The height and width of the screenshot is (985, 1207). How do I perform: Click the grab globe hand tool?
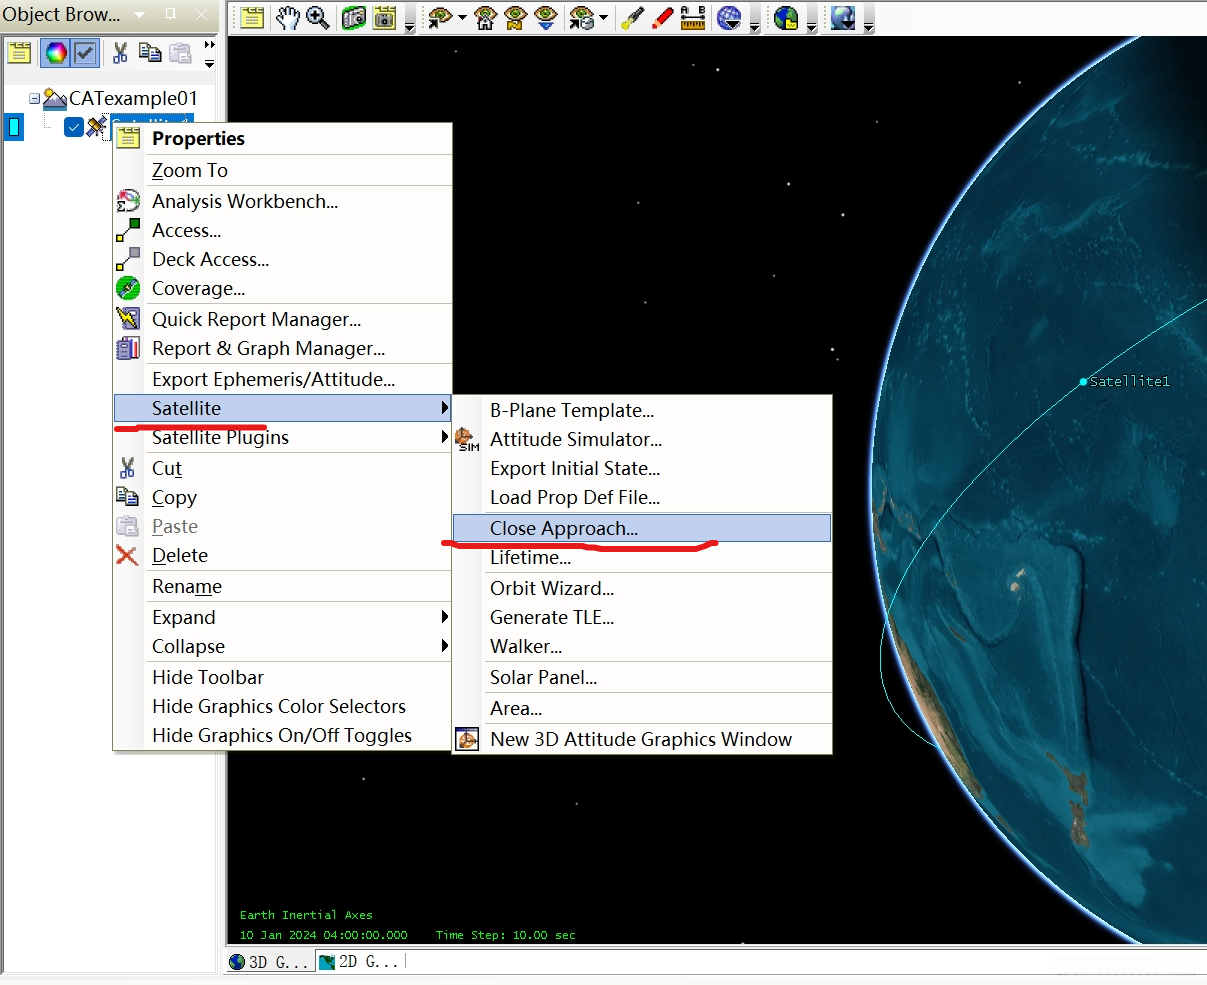pos(288,18)
